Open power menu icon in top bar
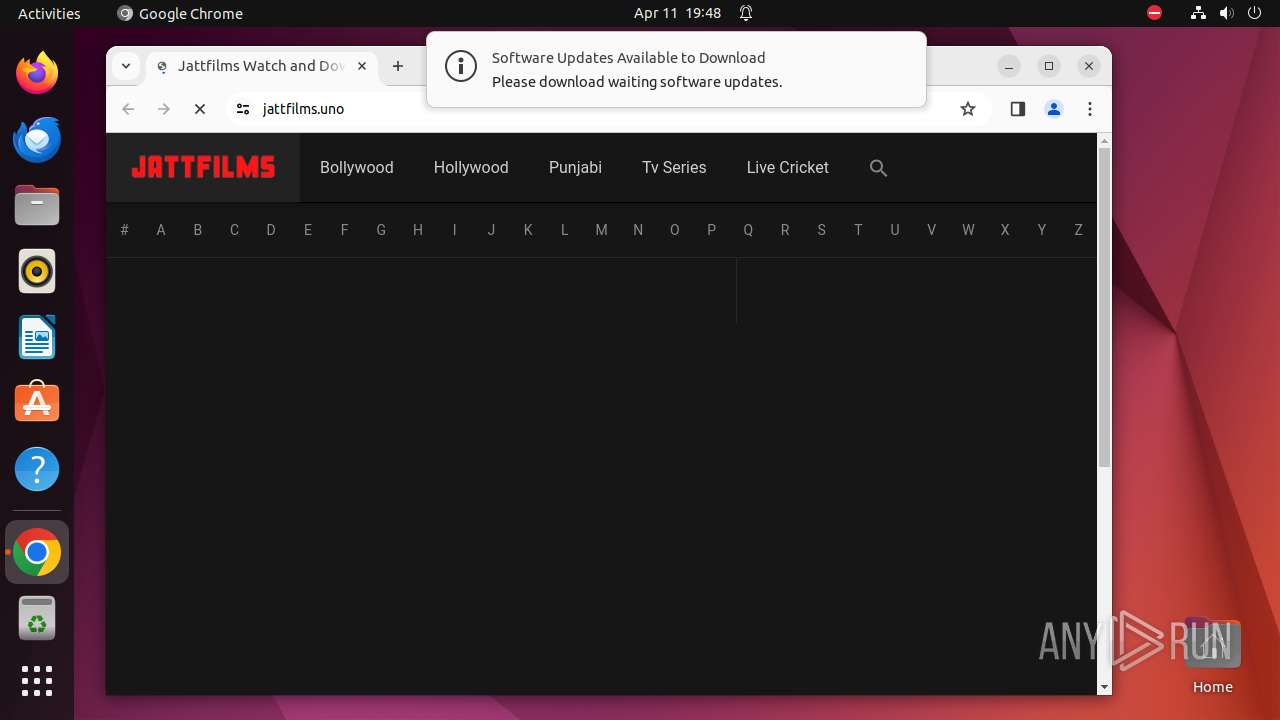 [1255, 13]
